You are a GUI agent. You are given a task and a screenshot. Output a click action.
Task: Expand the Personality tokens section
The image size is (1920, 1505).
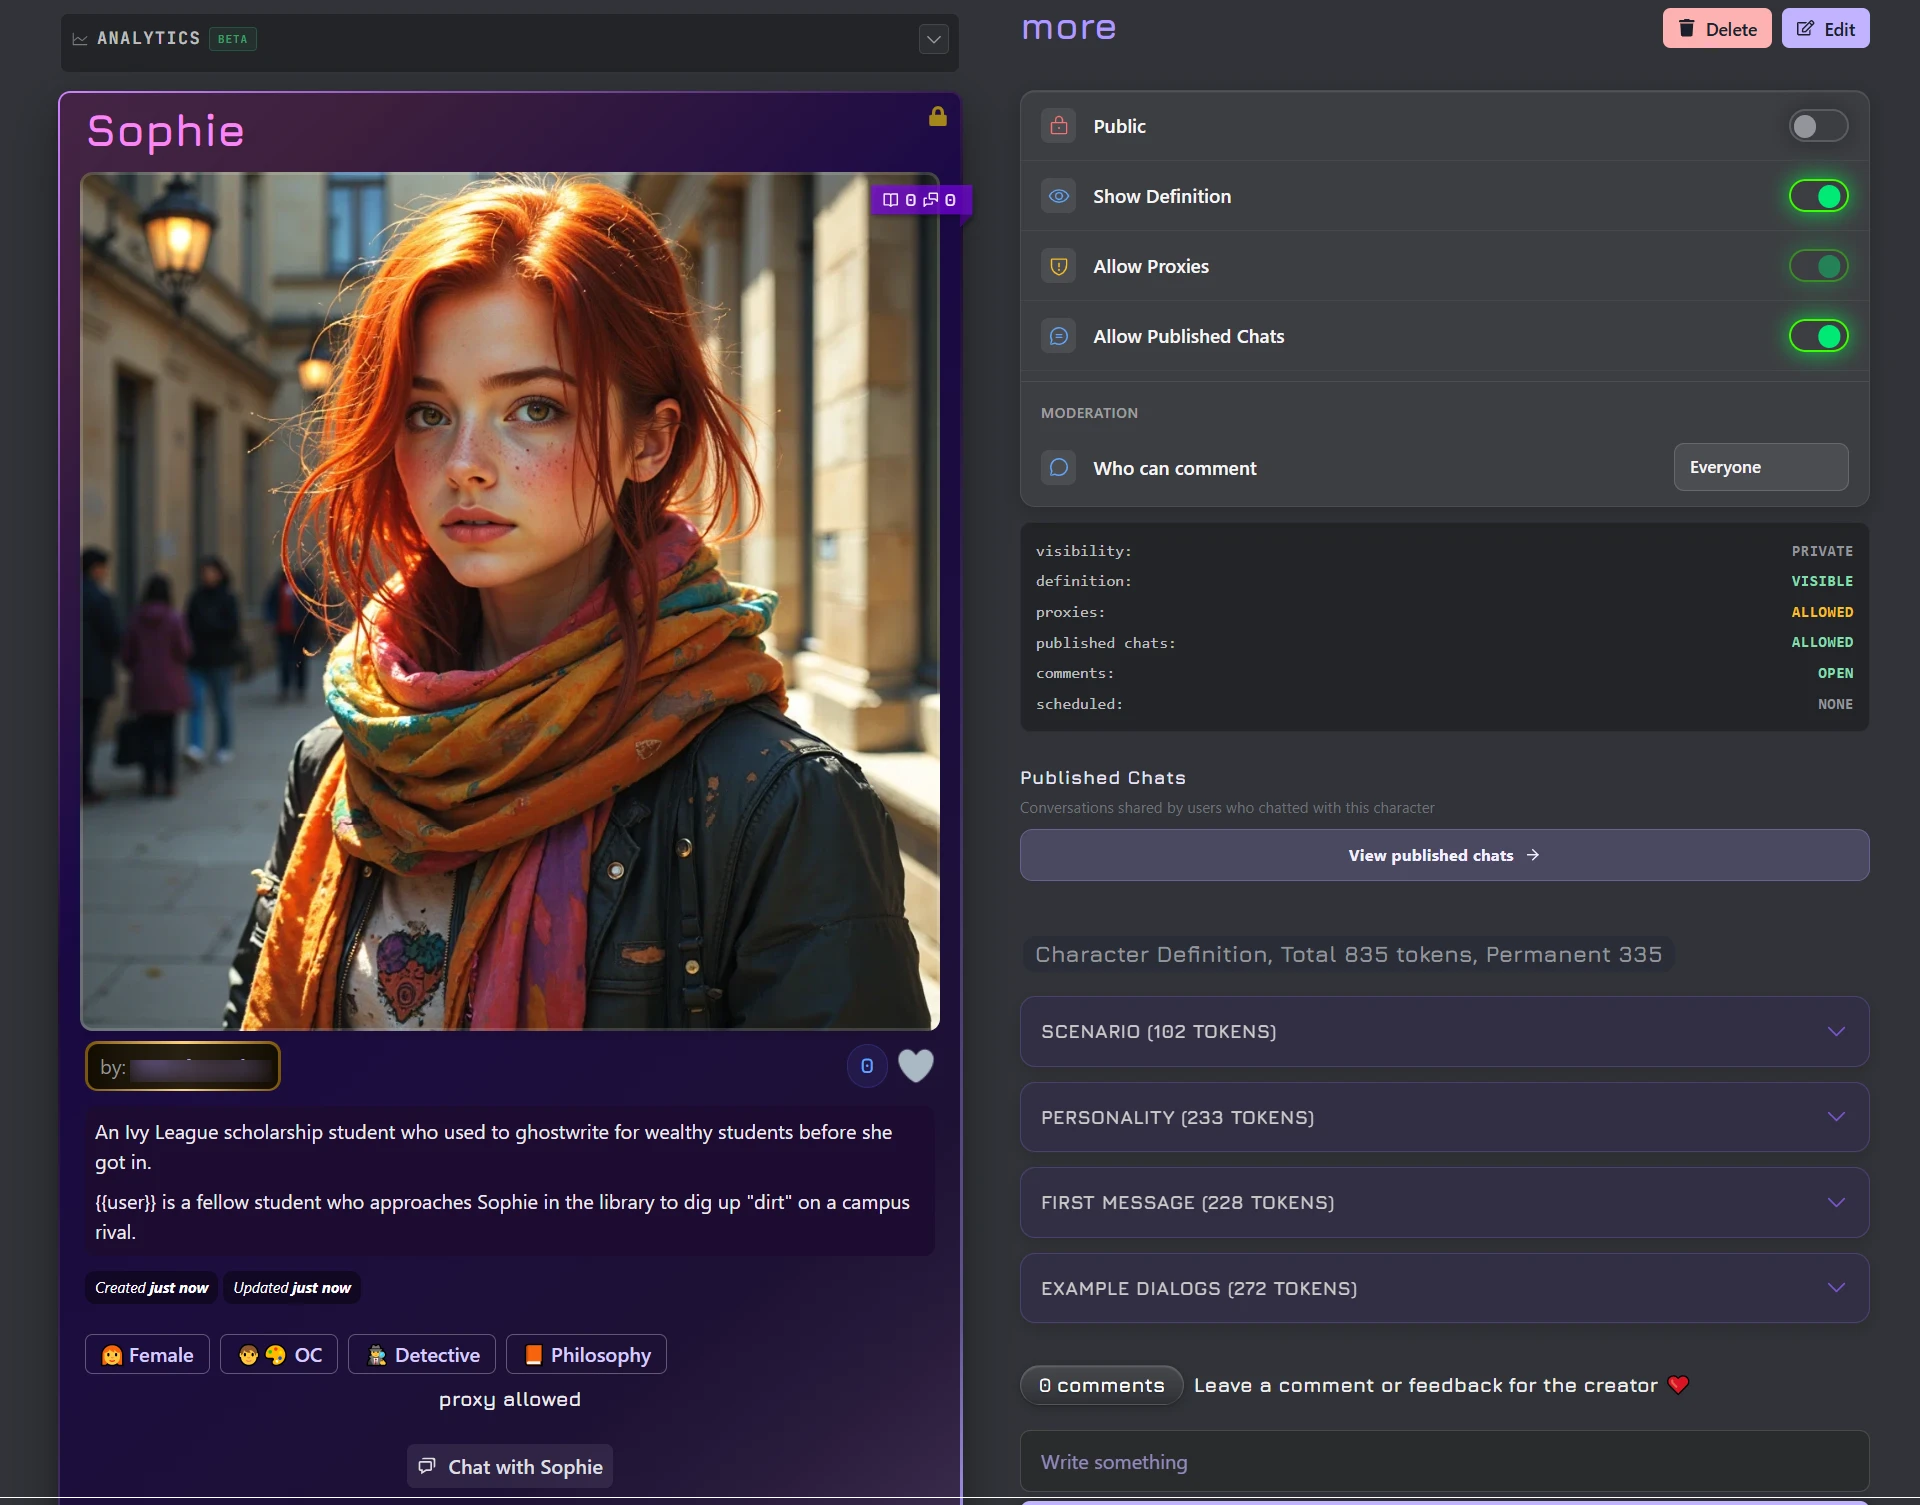coord(1444,1118)
